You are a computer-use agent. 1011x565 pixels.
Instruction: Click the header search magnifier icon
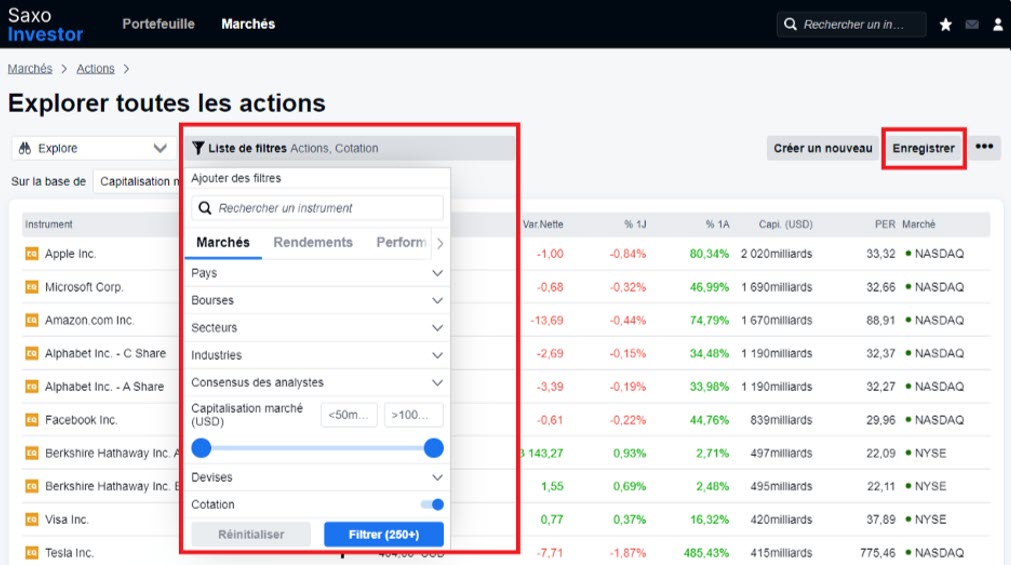[x=790, y=25]
